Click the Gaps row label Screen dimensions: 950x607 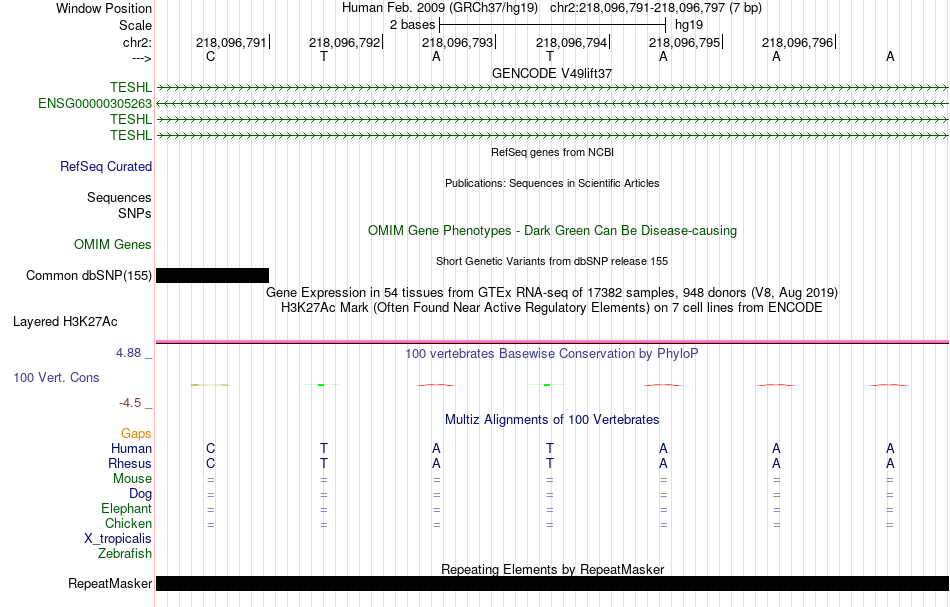[136, 433]
